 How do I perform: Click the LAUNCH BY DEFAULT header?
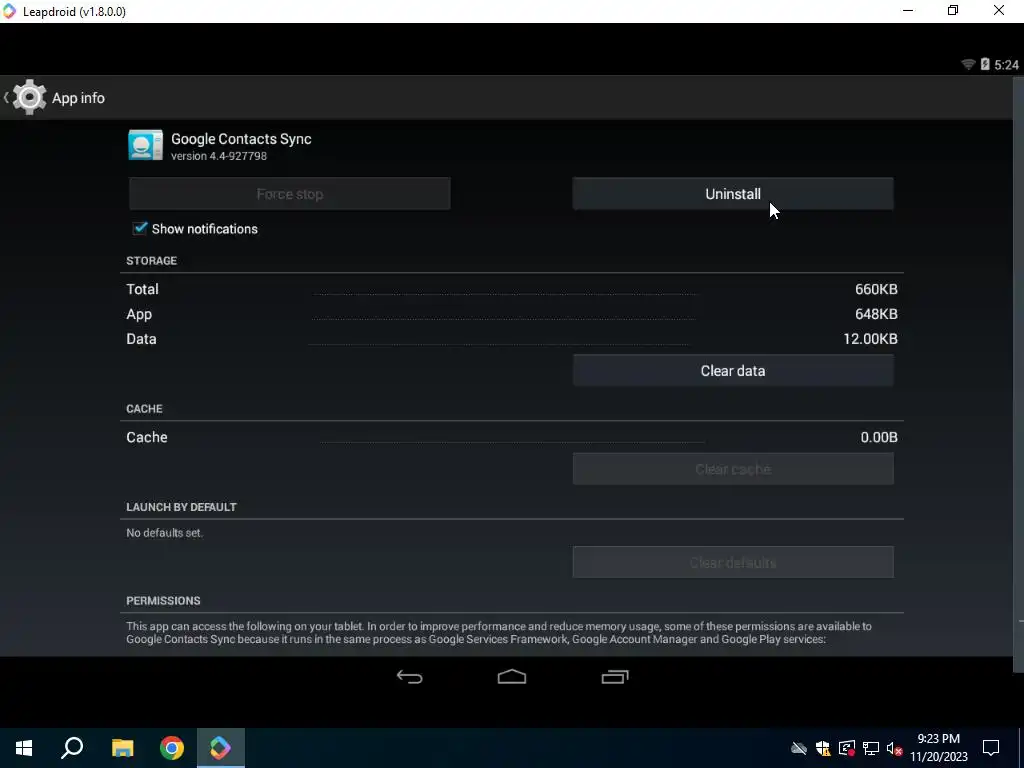[182, 507]
